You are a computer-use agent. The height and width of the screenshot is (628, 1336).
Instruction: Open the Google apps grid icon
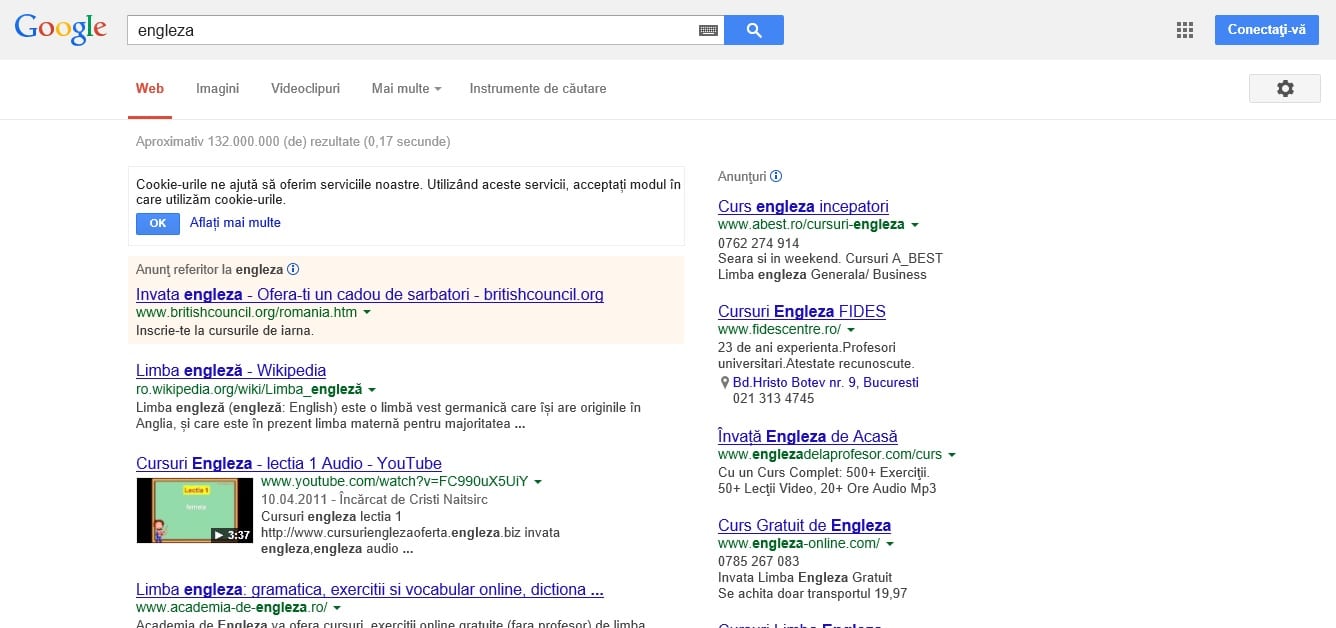point(1185,30)
